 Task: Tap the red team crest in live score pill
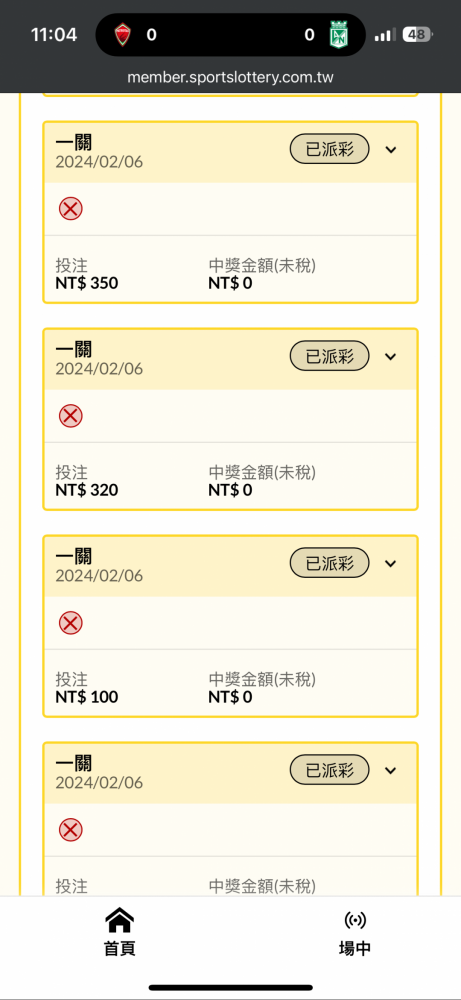pyautogui.click(x=122, y=34)
